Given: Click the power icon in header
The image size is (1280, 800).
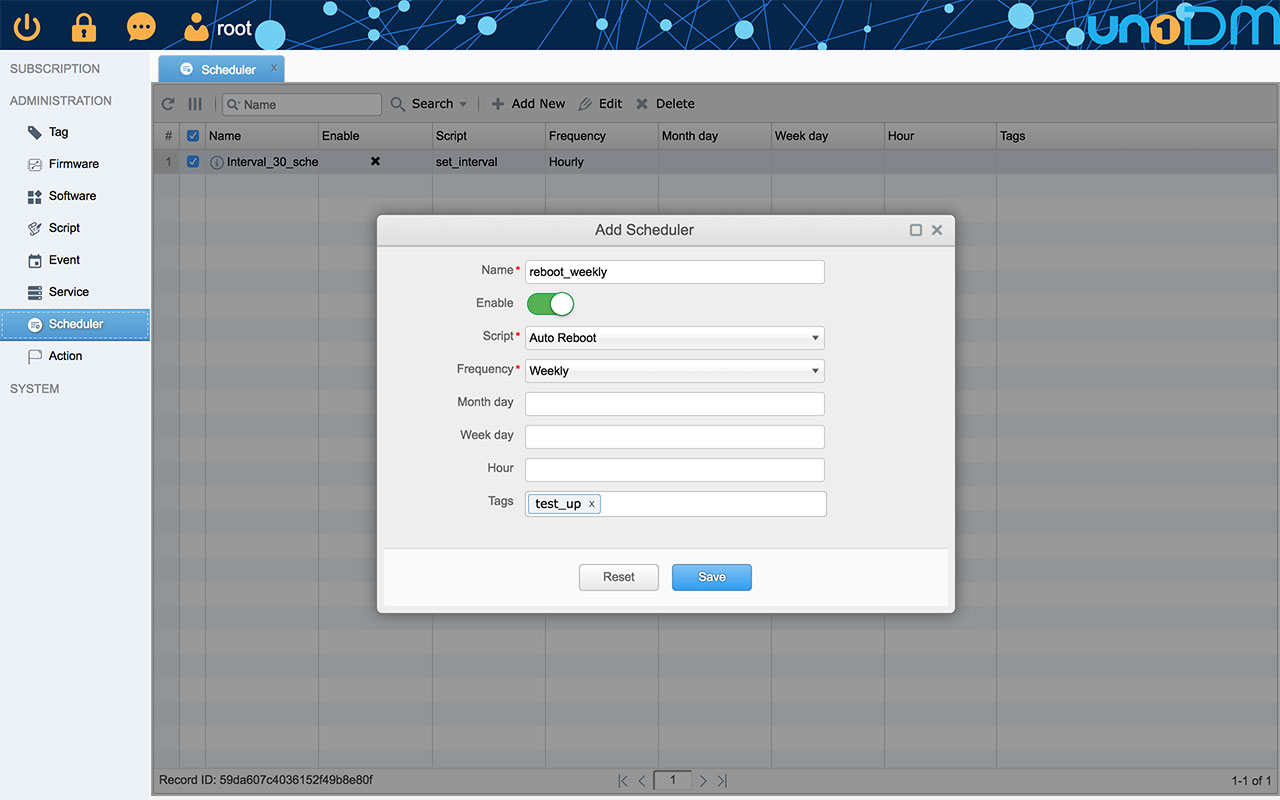Looking at the screenshot, I should 27,26.
